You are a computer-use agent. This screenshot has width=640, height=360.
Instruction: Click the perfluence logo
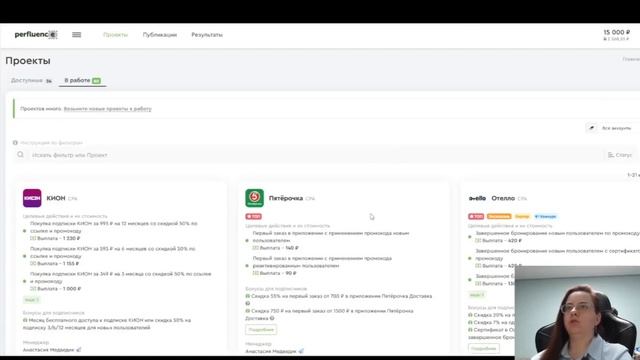(36, 35)
